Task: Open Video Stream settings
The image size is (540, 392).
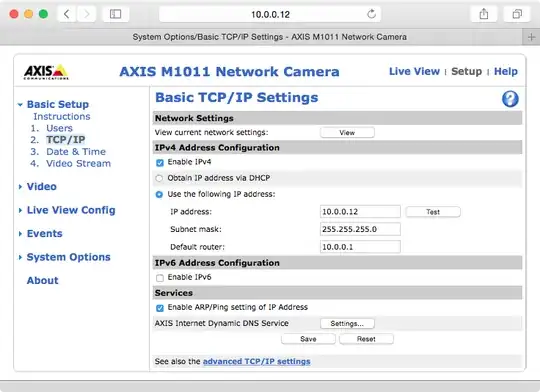Action: (79, 163)
